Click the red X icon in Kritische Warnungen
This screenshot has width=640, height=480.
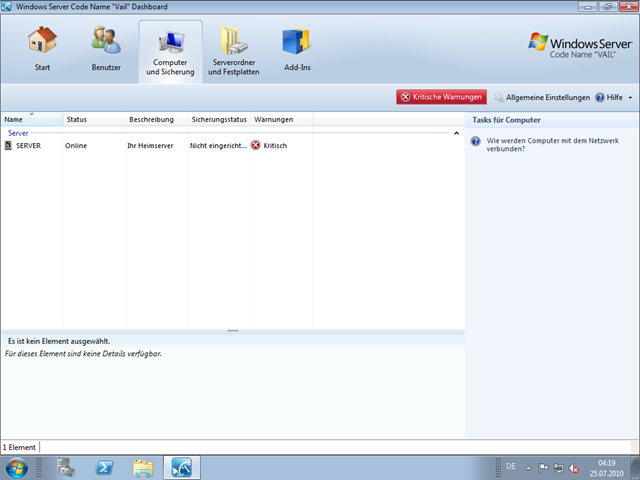click(x=405, y=97)
